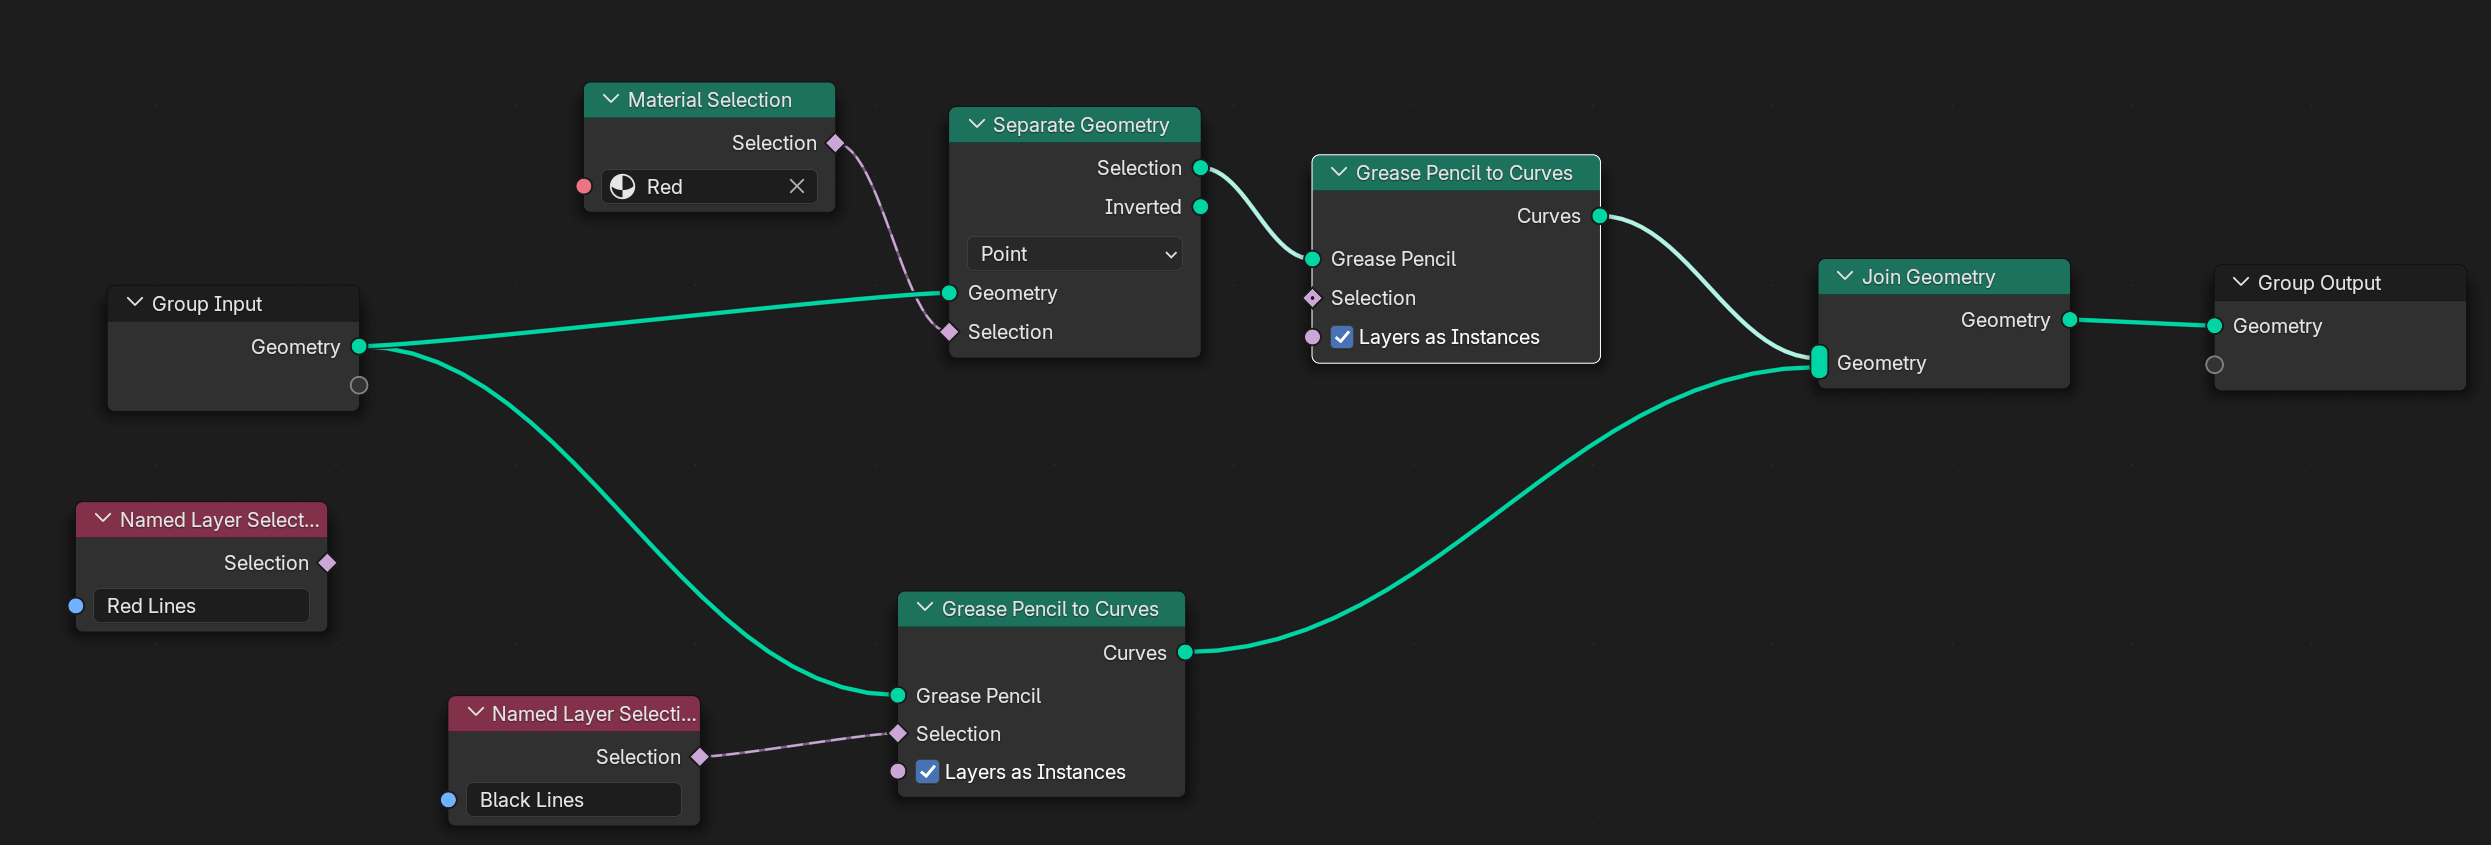Click Join Geometry's multi-input Geometry socket
The height and width of the screenshot is (845, 2491).
[1819, 362]
